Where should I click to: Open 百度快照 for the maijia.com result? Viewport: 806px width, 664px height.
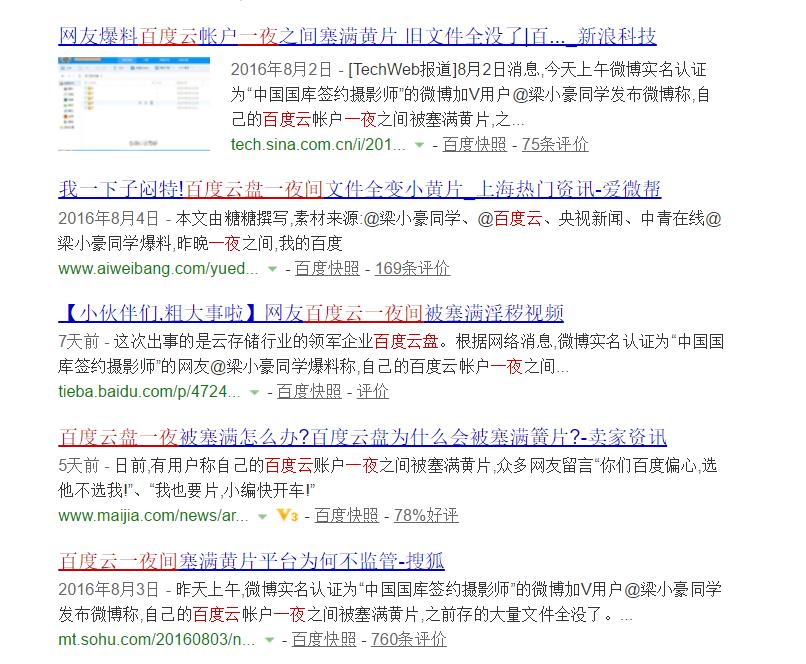pyautogui.click(x=346, y=515)
